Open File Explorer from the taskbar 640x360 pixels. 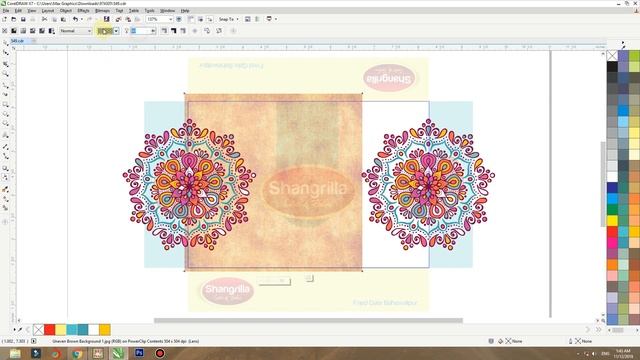(x=15, y=353)
